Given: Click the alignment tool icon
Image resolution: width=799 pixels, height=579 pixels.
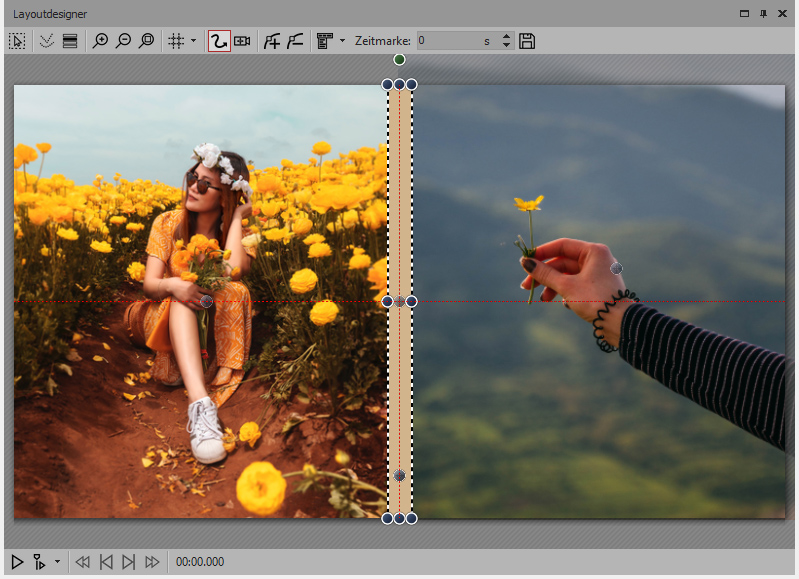Looking at the screenshot, I should [x=324, y=41].
